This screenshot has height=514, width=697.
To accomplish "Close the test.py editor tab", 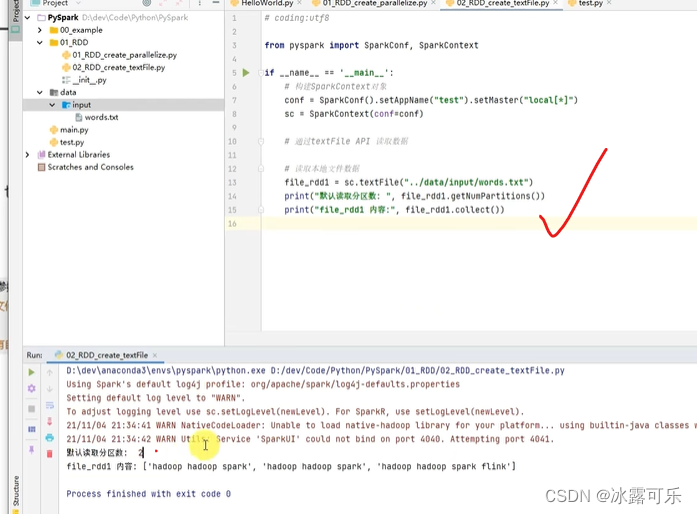I will (x=609, y=3).
